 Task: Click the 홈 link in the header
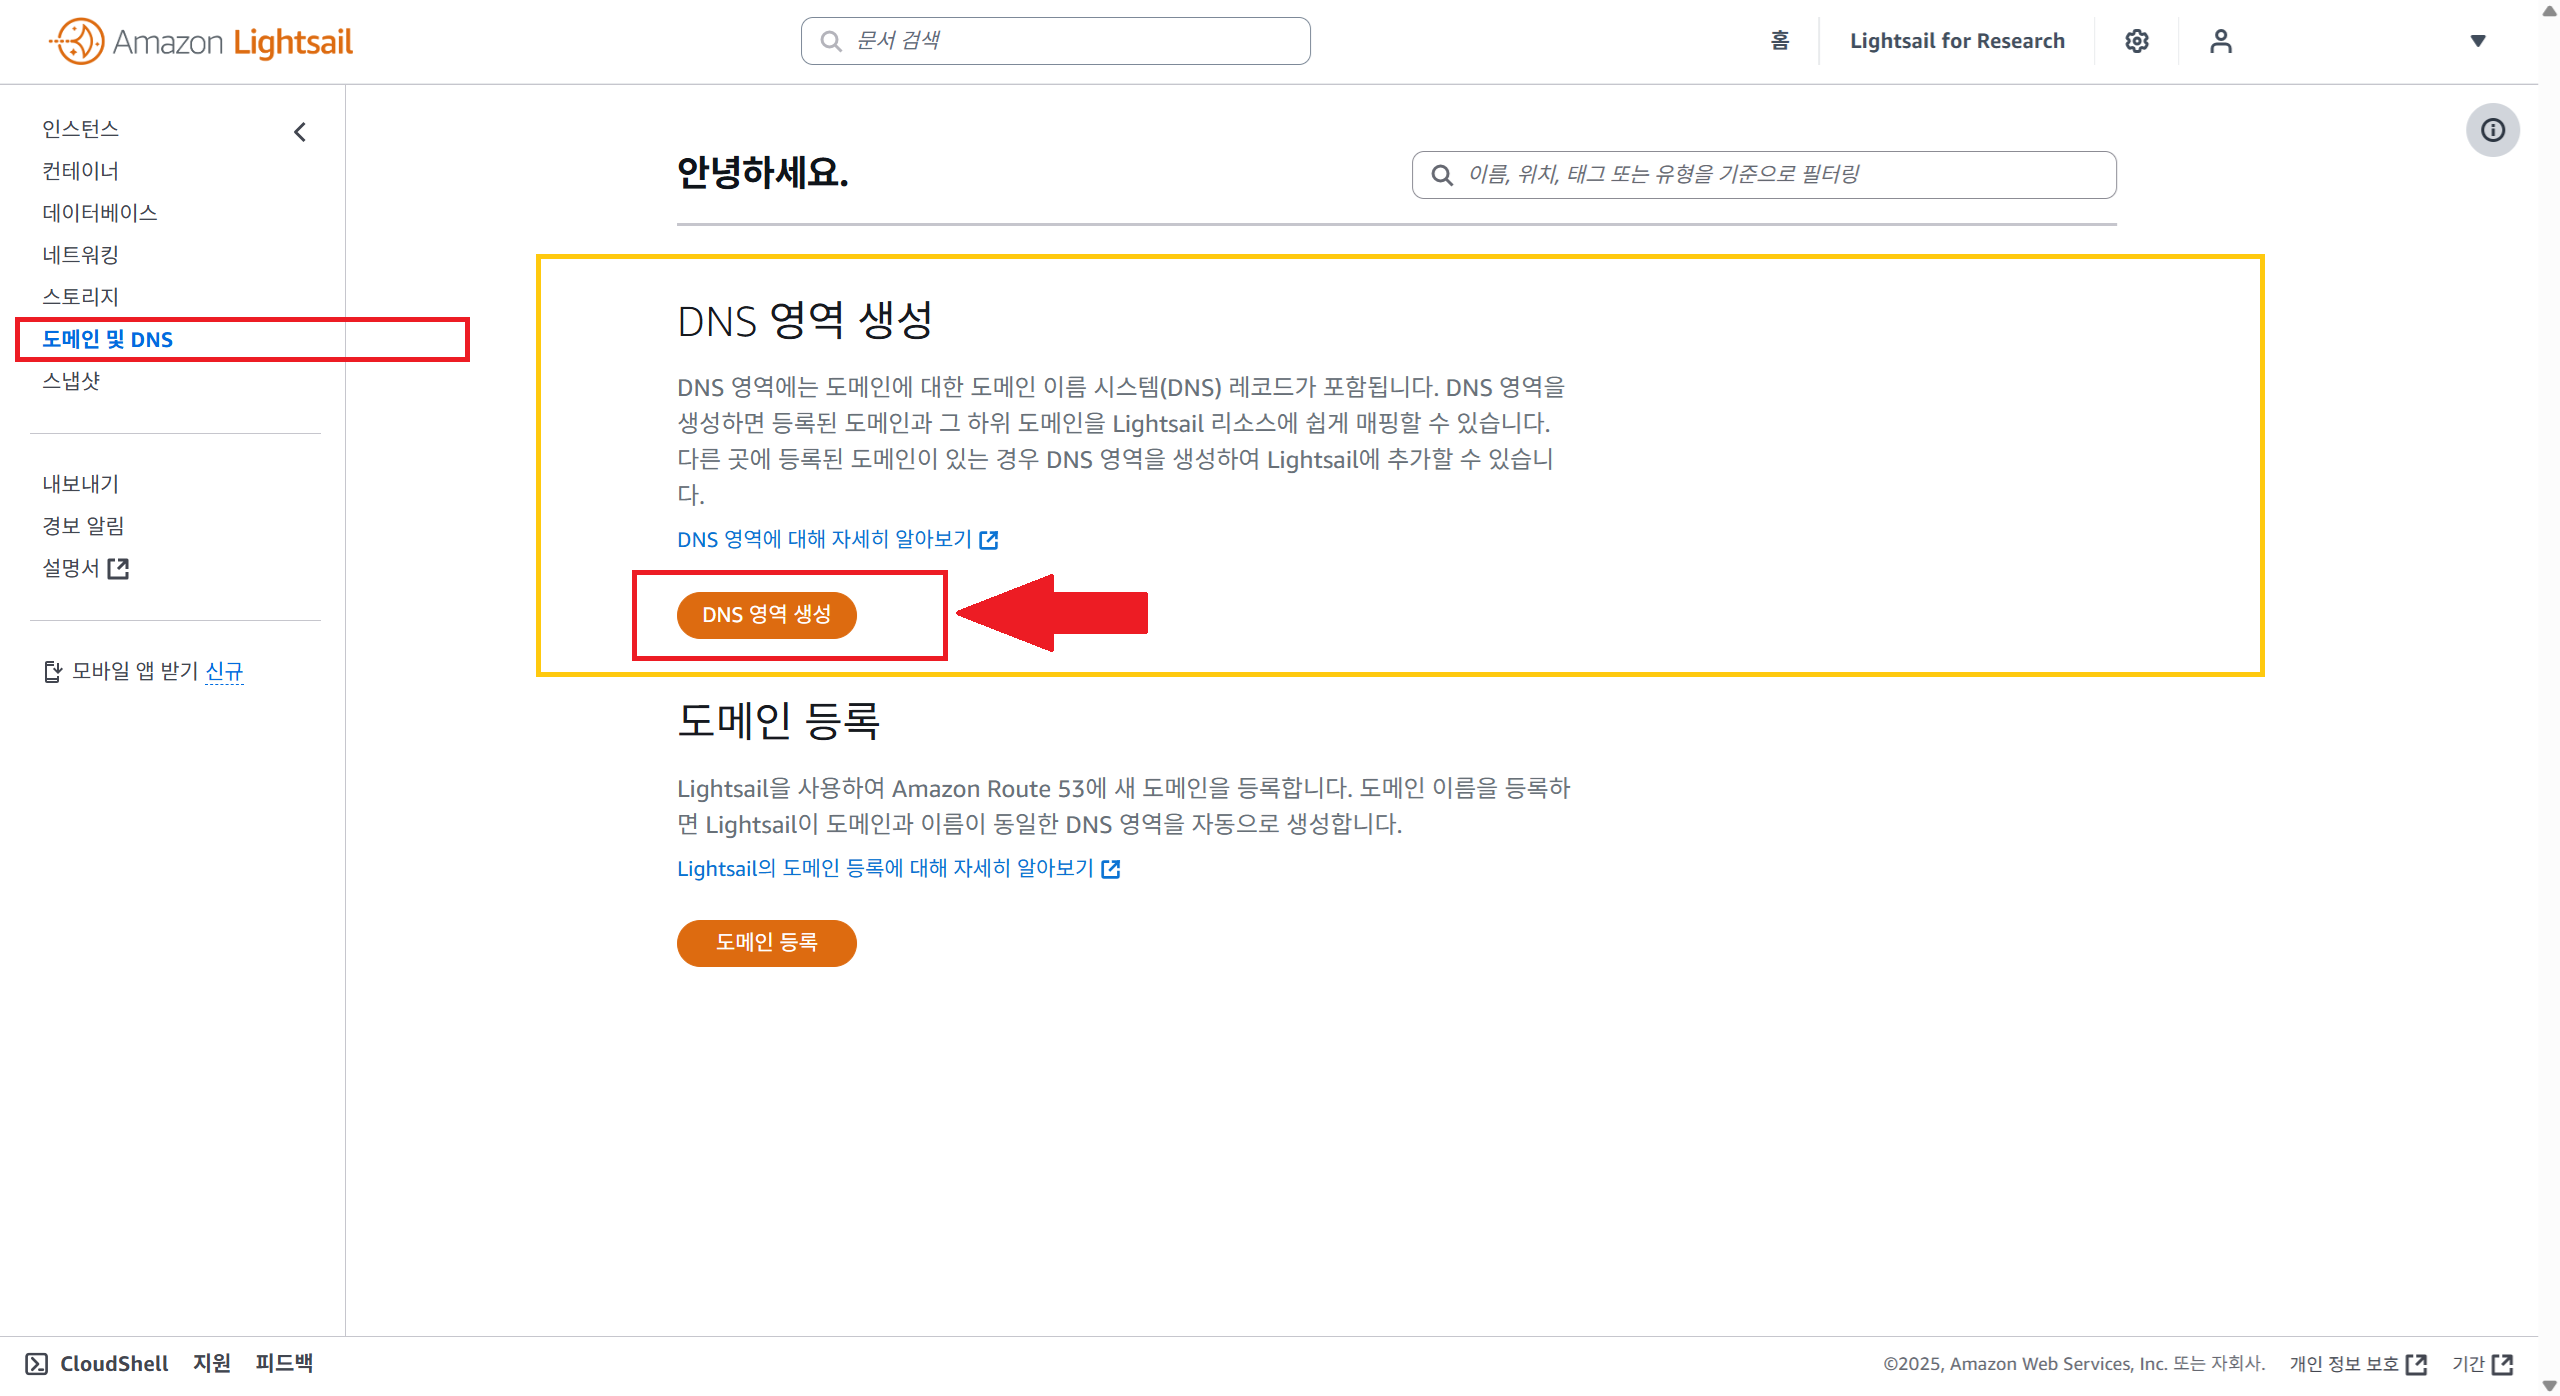click(x=1779, y=41)
